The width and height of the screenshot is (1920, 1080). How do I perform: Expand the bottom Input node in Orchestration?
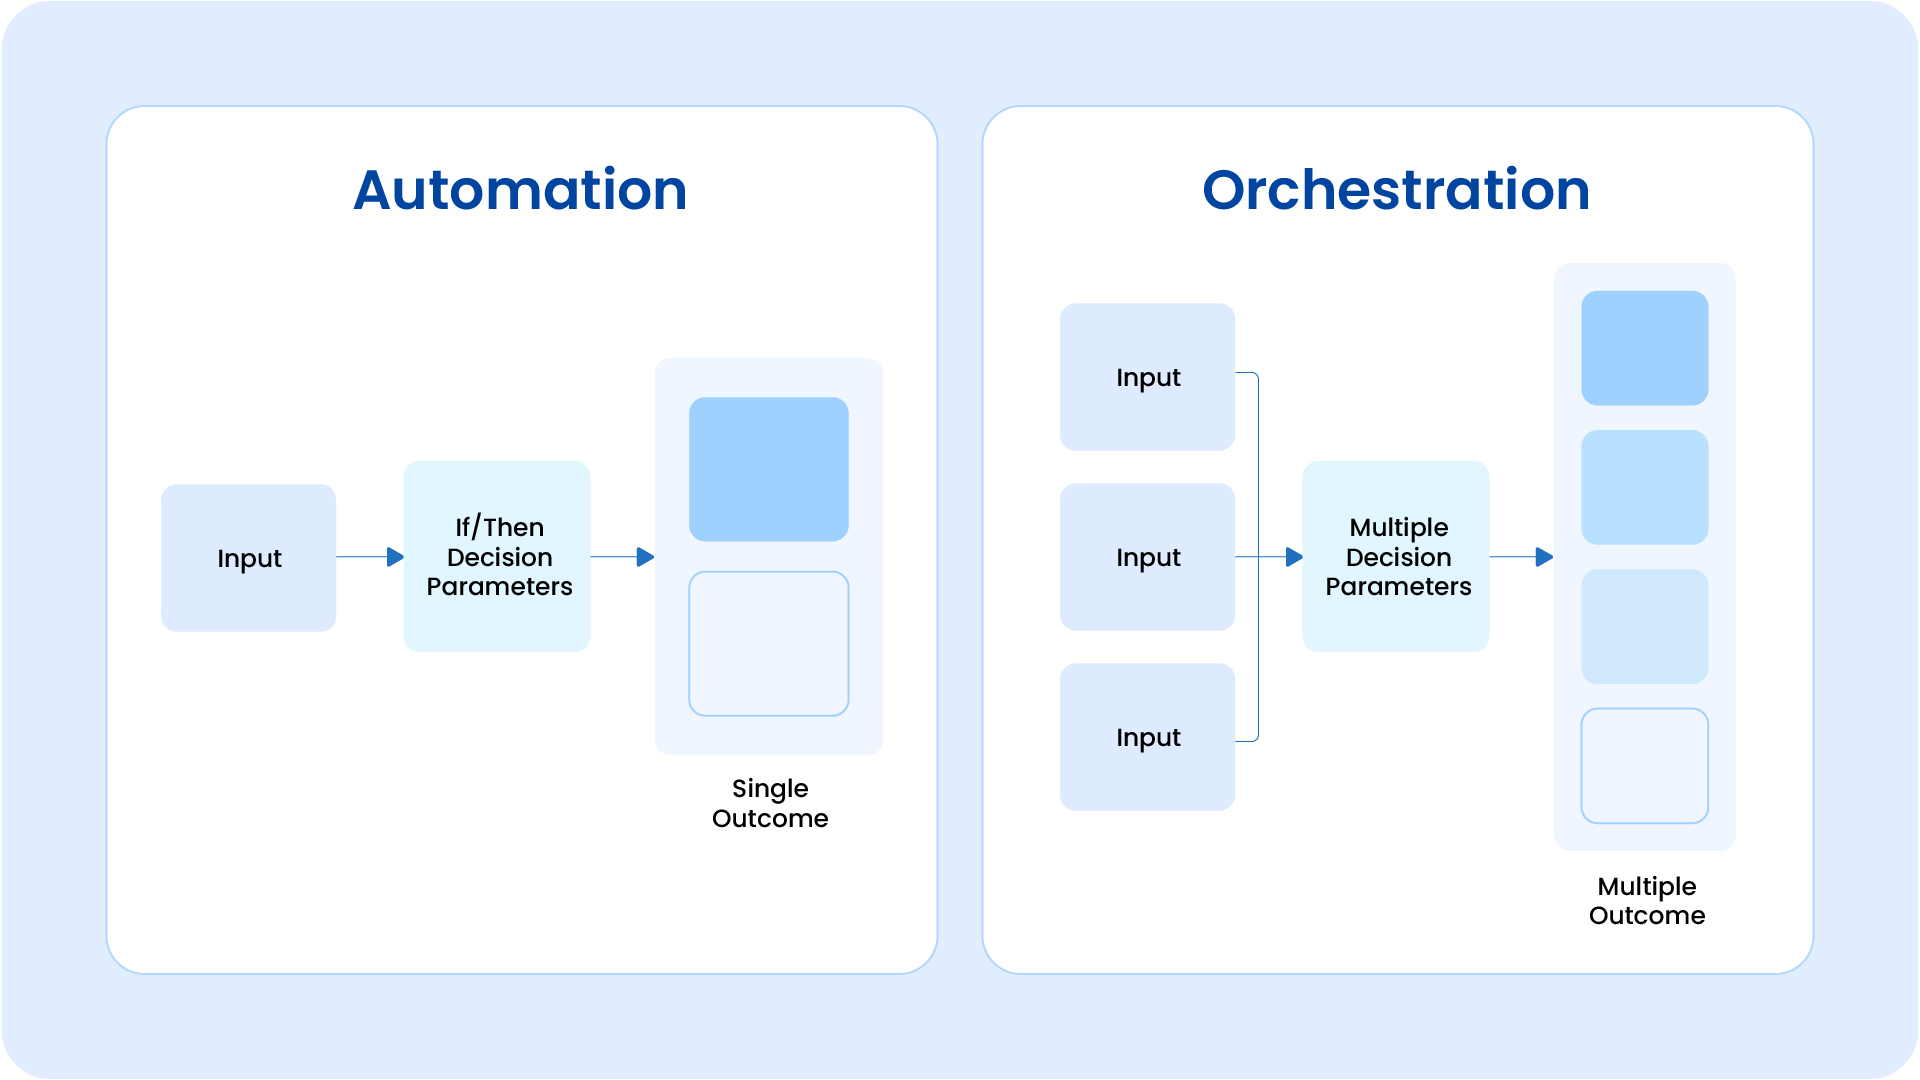point(1146,736)
